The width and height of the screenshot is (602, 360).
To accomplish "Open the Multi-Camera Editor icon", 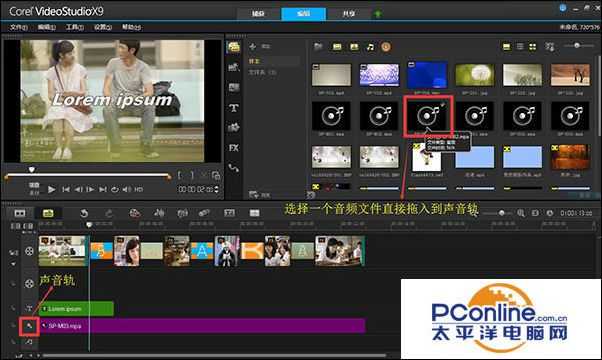I will (254, 213).
